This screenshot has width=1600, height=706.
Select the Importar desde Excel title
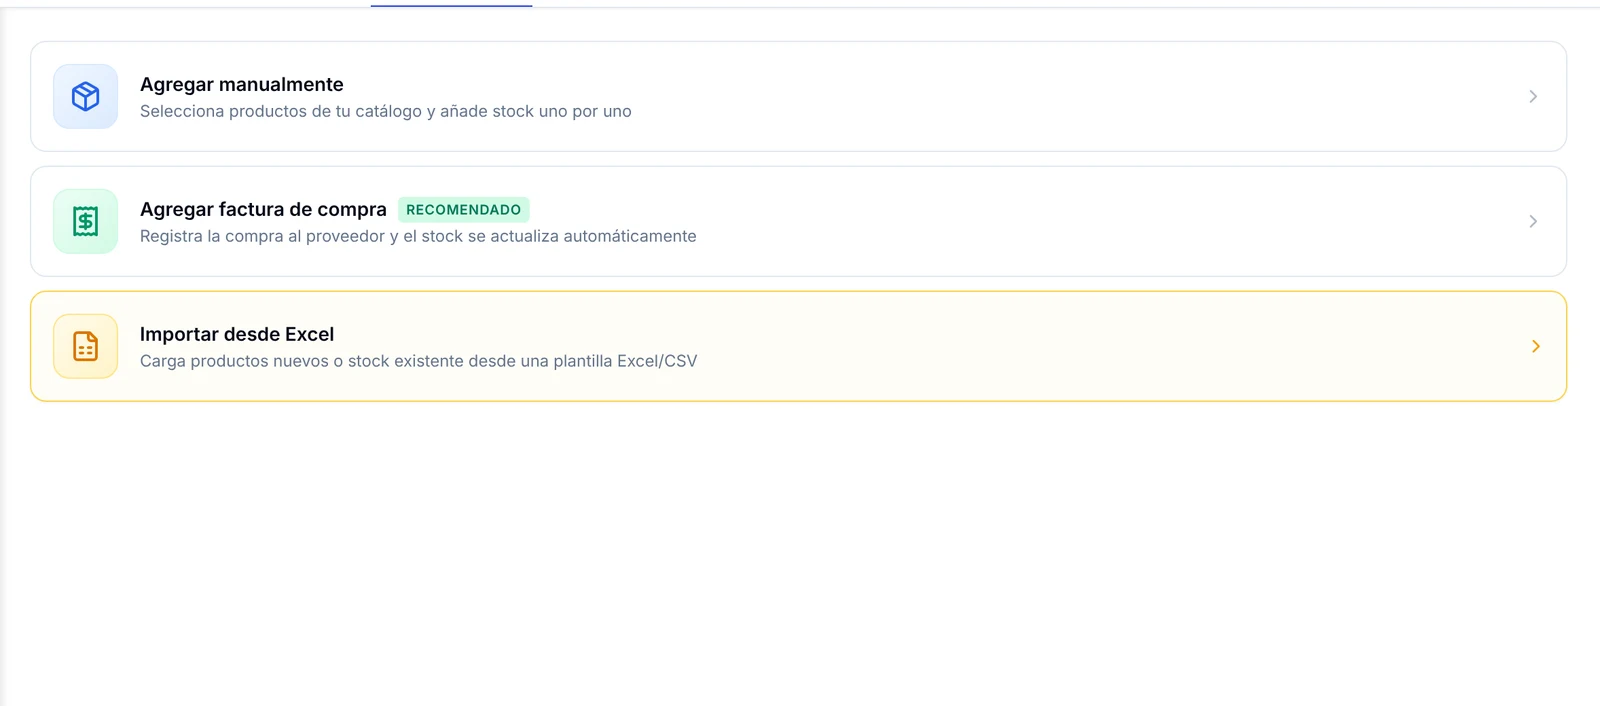tap(237, 335)
